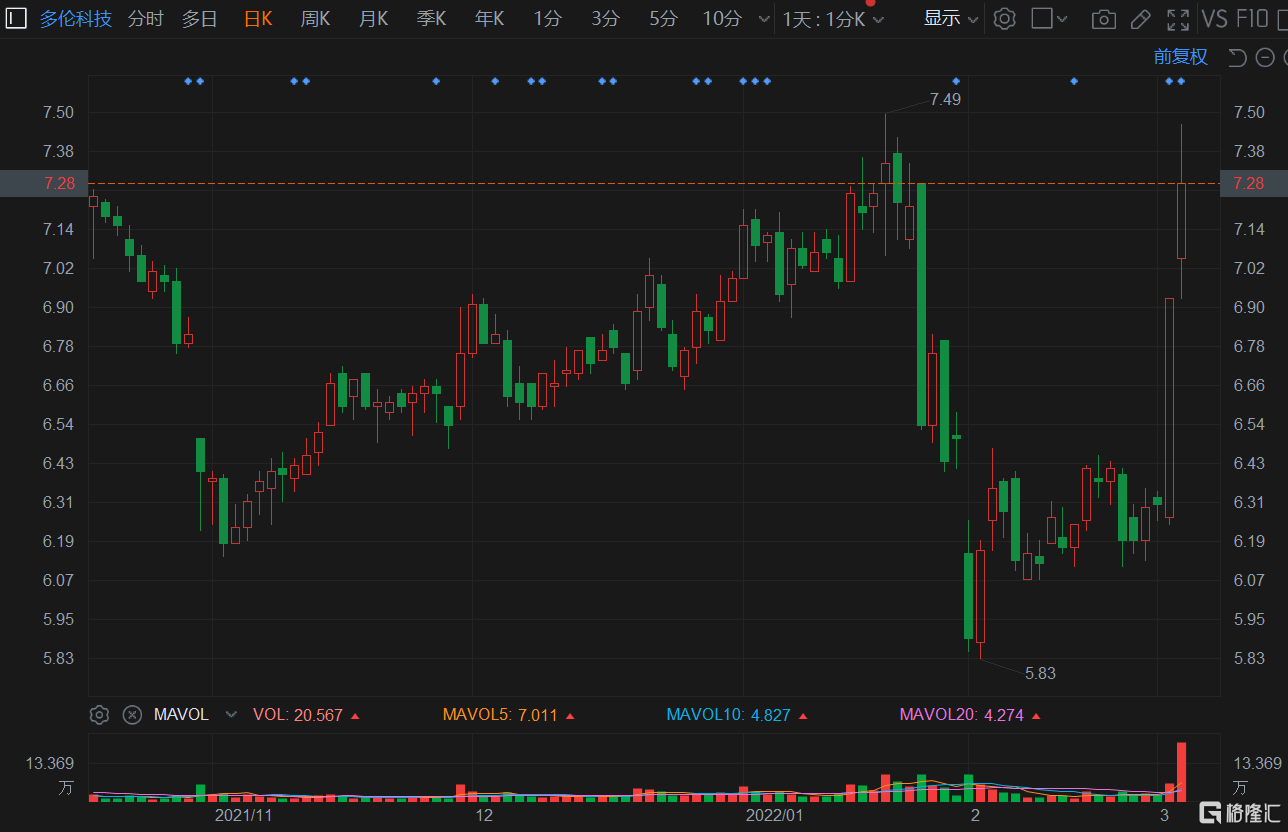
Task: Open the MAVOL indicator dropdown
Action: [232, 715]
